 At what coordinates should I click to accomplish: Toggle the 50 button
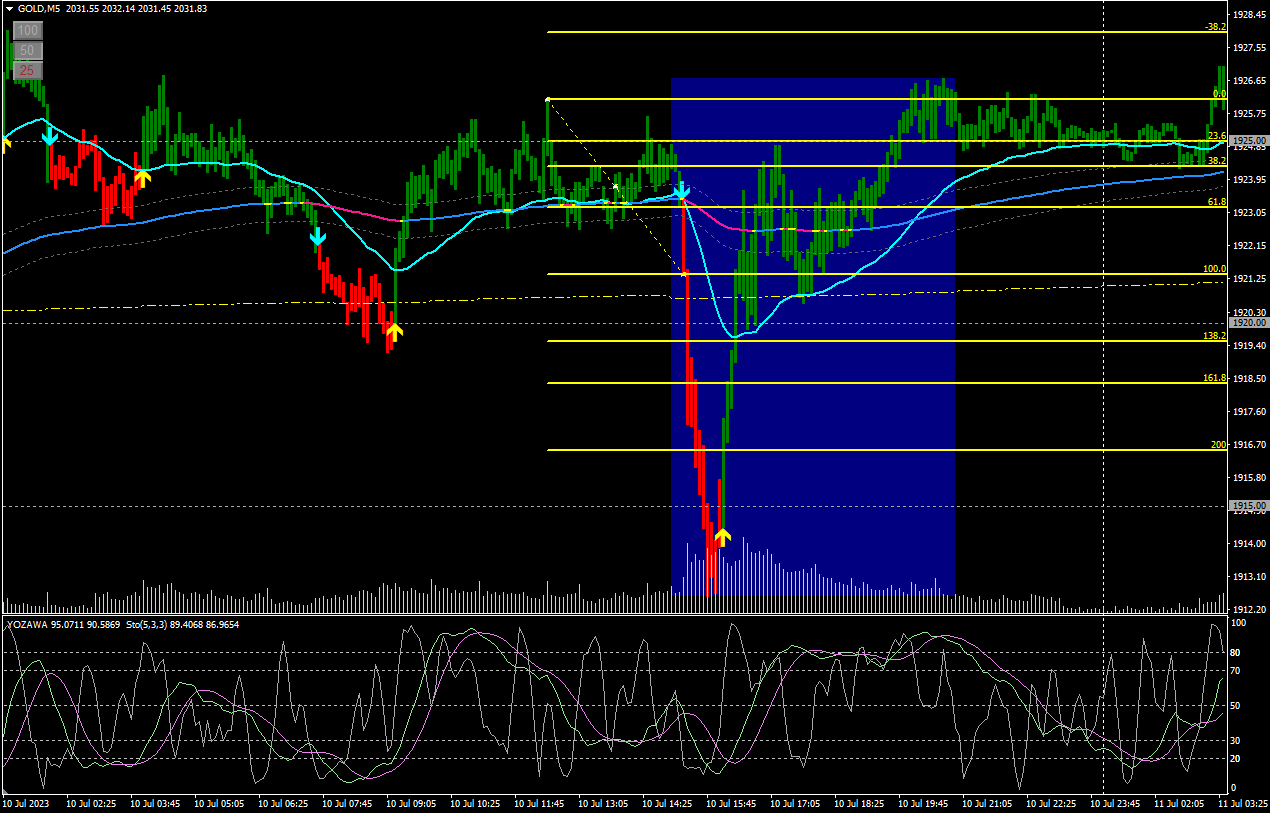pyautogui.click(x=27, y=50)
